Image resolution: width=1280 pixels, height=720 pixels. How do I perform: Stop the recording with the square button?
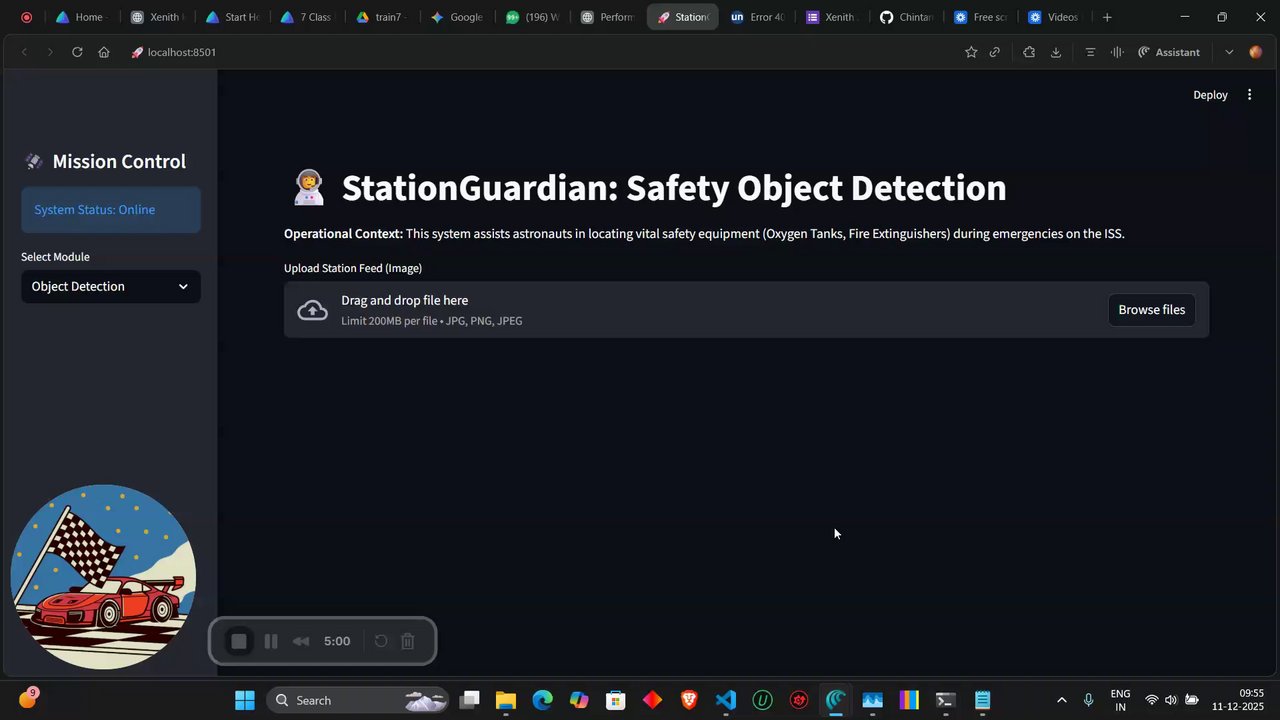pos(239,641)
